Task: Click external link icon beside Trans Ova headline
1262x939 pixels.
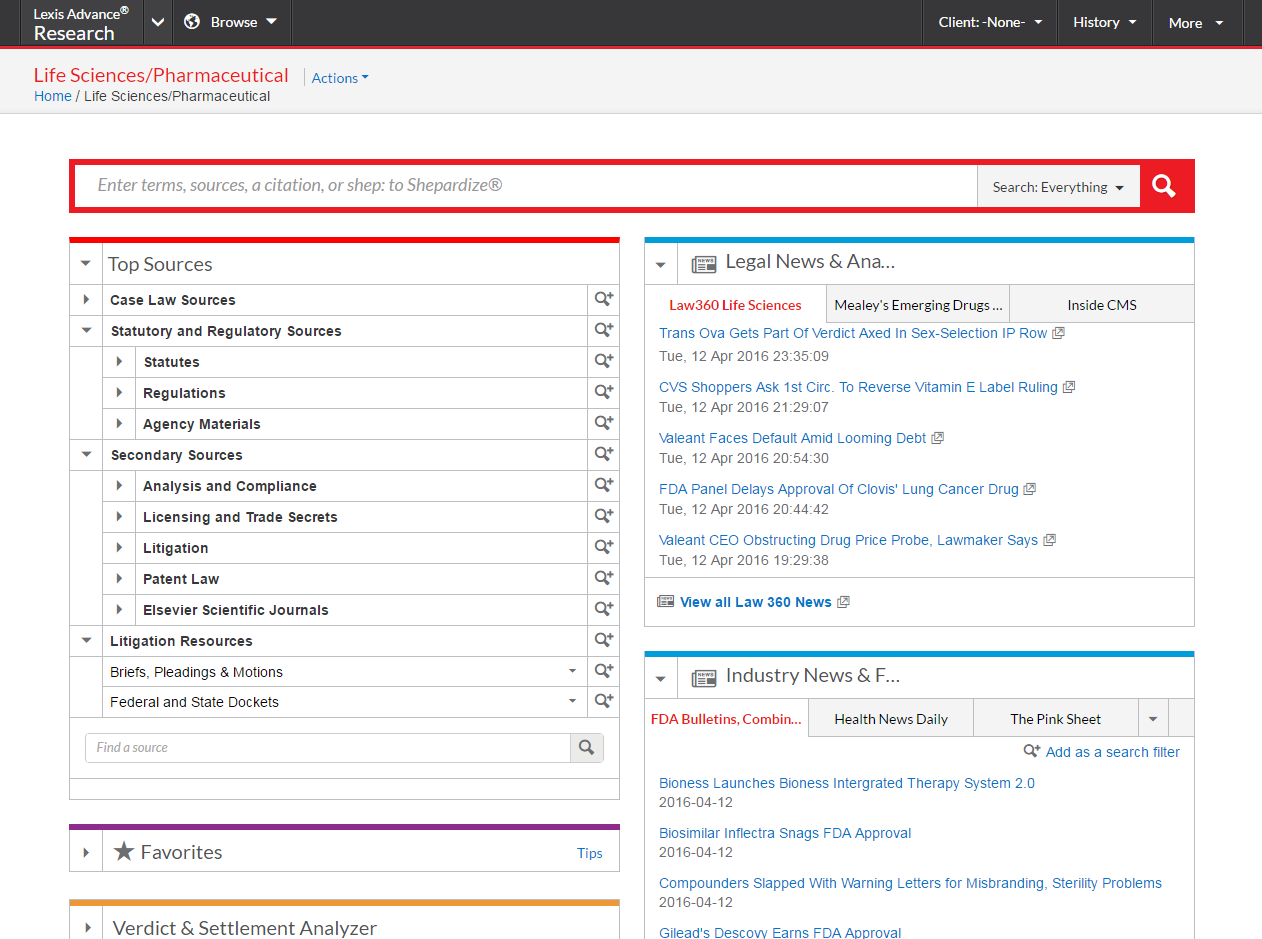Action: [1058, 333]
